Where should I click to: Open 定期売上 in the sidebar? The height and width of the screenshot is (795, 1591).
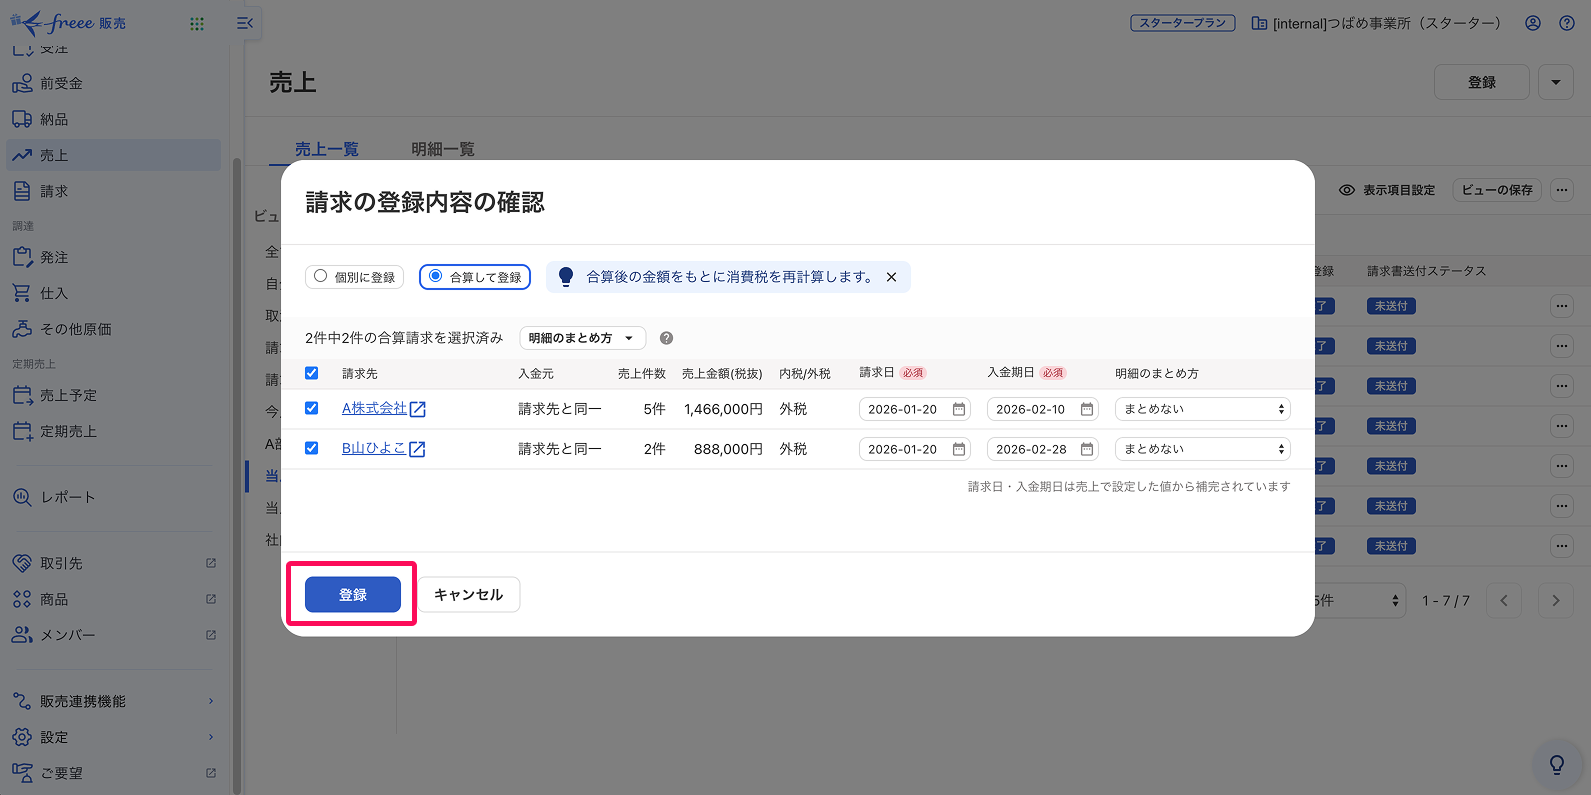112,431
